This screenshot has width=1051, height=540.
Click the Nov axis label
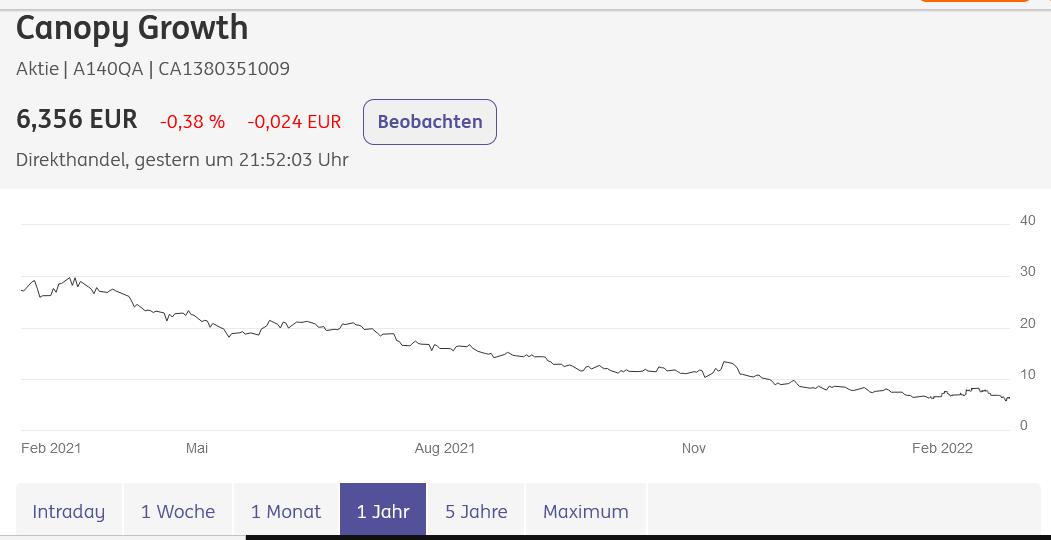694,448
